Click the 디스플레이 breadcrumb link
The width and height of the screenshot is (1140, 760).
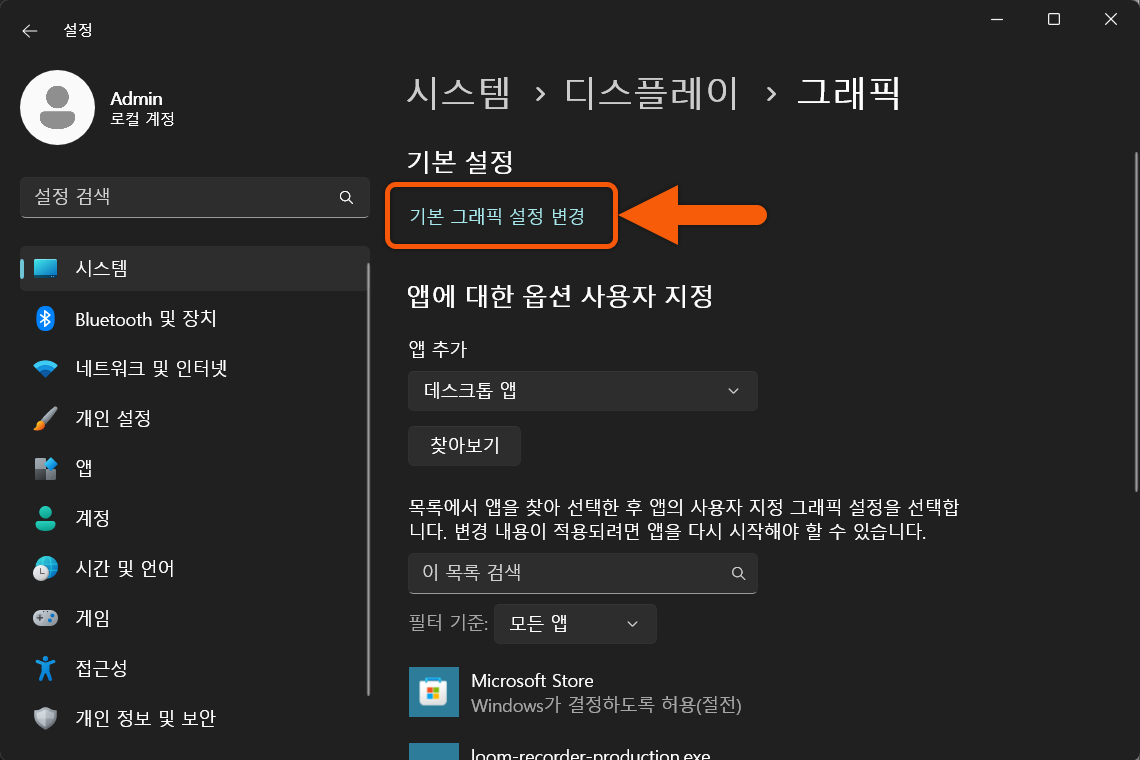point(651,93)
